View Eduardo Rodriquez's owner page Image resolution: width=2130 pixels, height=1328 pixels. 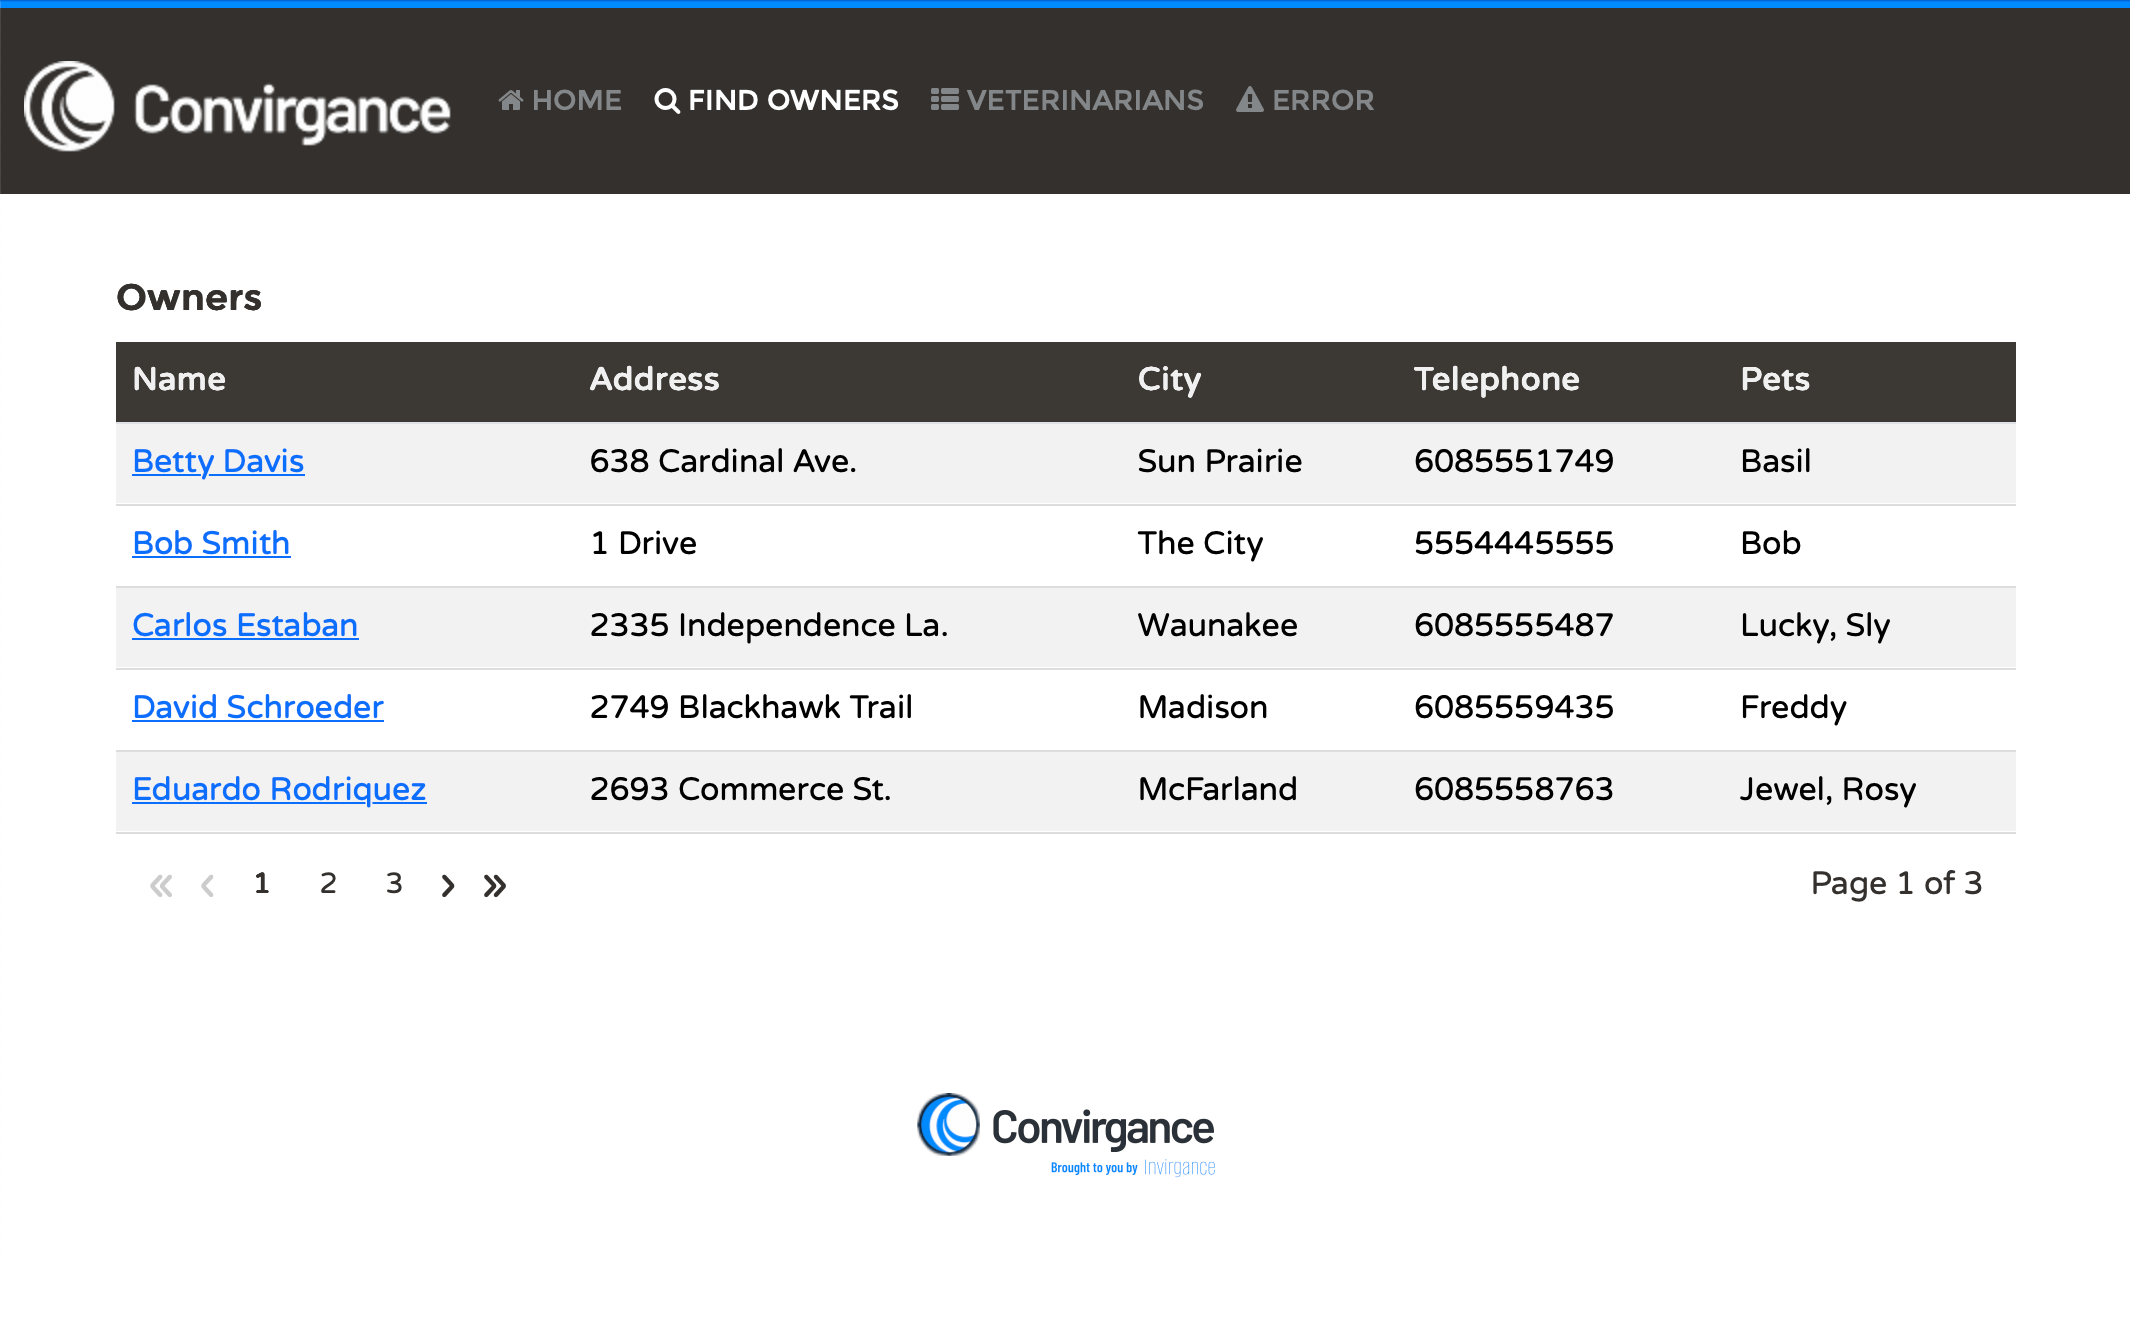pyautogui.click(x=279, y=789)
